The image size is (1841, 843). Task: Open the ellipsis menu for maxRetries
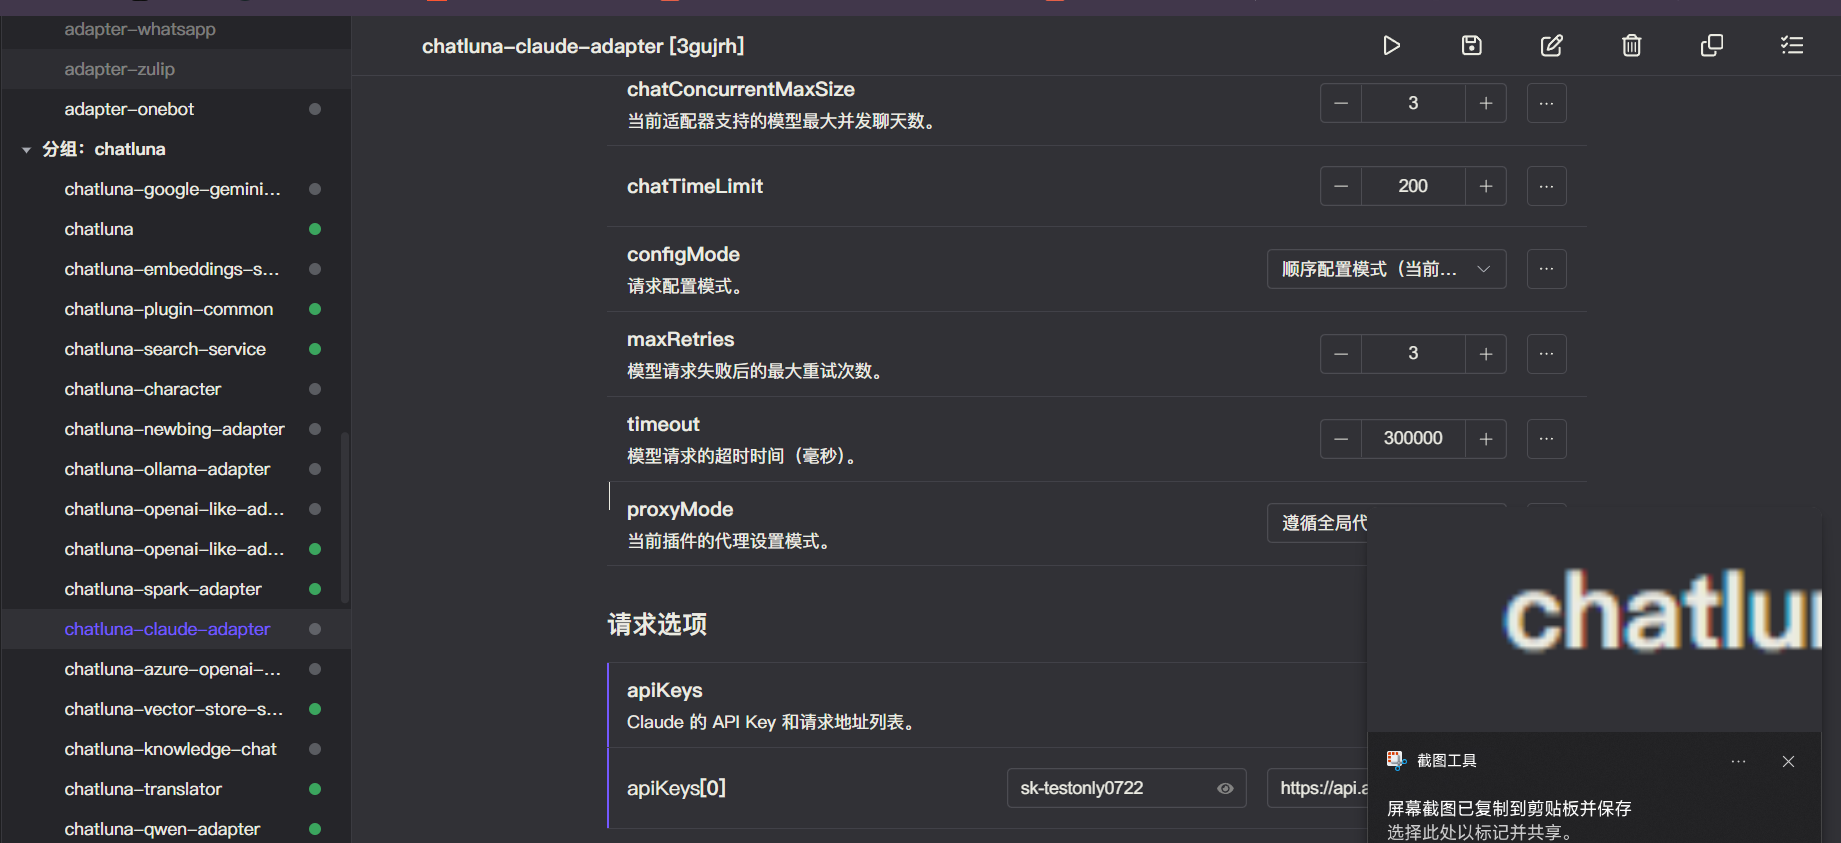(1546, 354)
